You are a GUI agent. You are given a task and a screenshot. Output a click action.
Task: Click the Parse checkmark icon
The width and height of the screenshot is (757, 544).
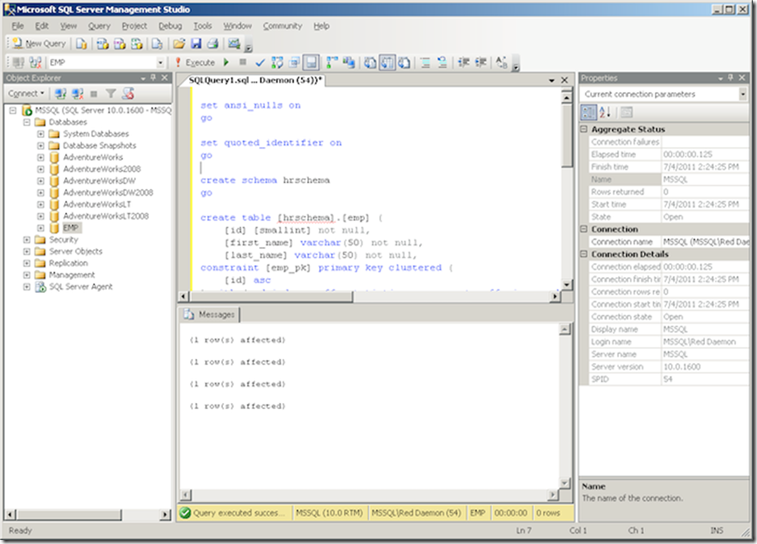[260, 62]
